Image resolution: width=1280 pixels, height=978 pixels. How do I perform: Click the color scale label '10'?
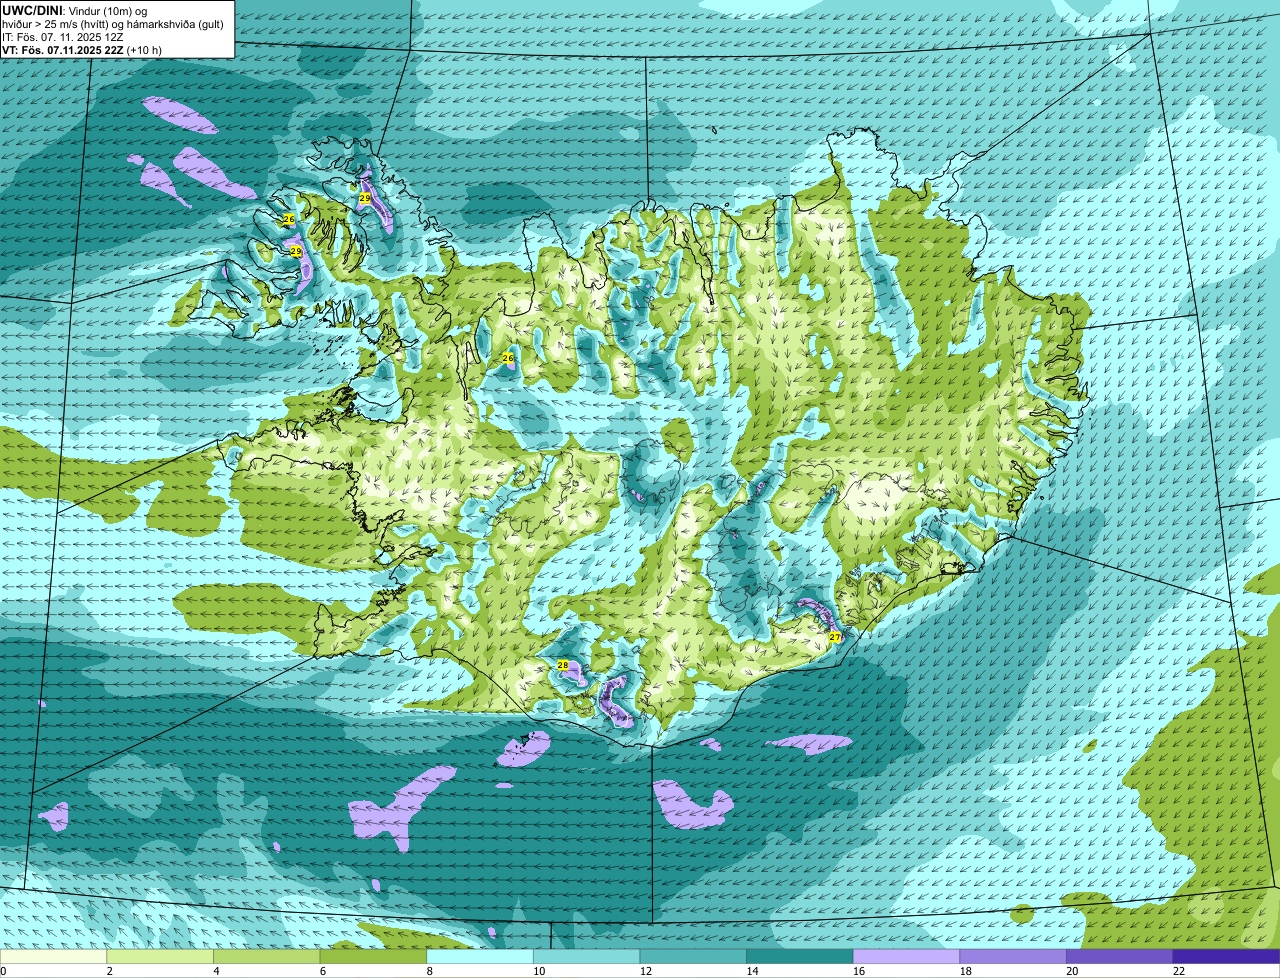[x=539, y=971]
